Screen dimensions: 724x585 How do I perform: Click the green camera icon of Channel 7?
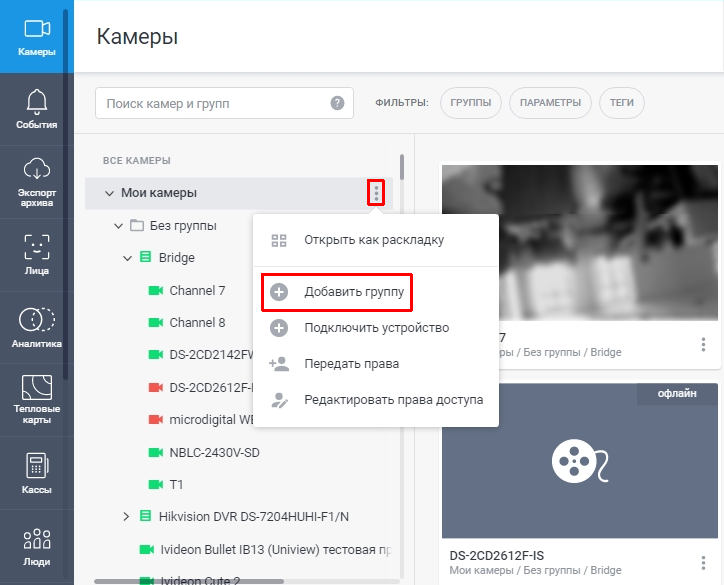pos(156,290)
